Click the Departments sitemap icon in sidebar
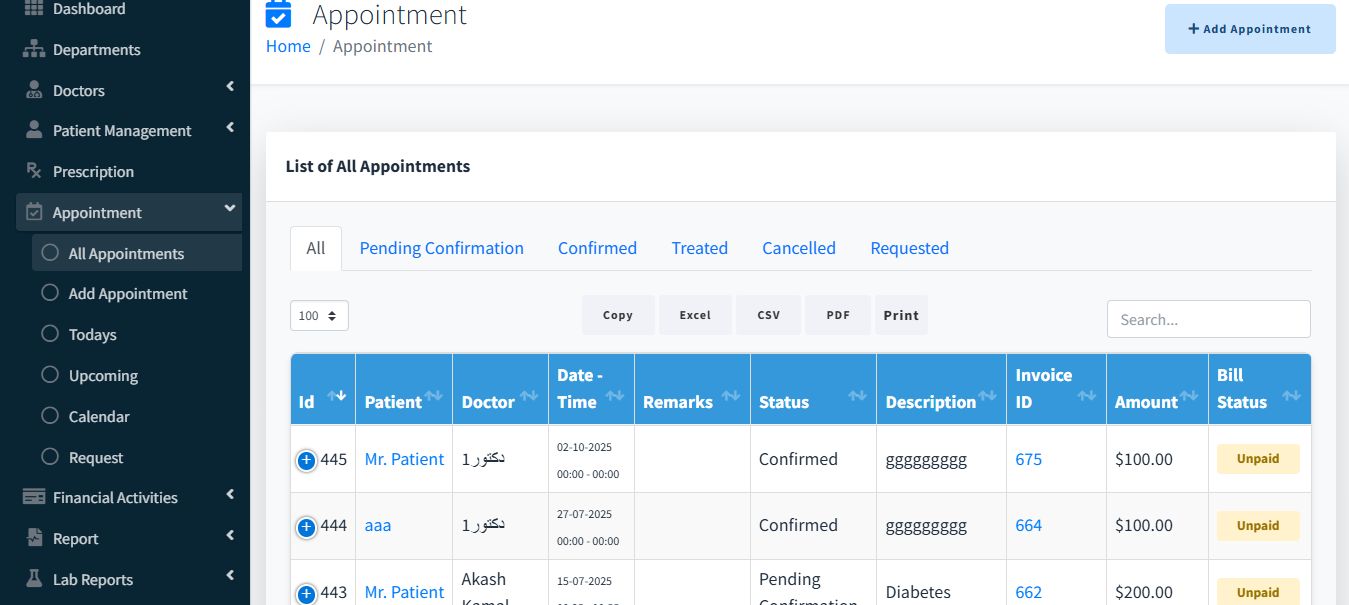Screen dimensions: 1349x605 (x=34, y=49)
